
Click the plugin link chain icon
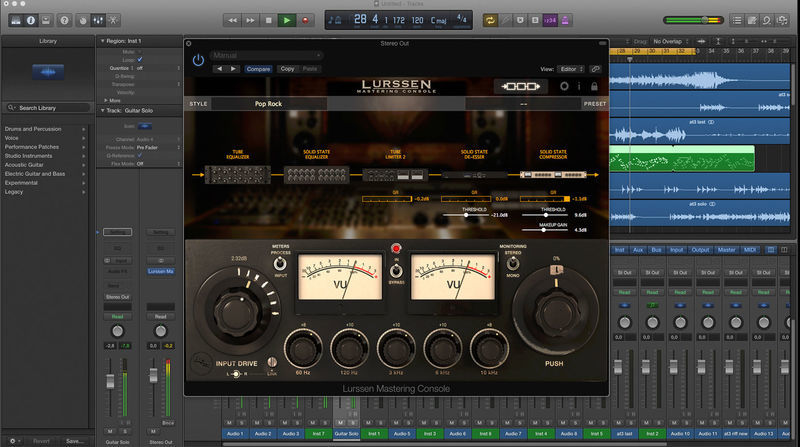pyautogui.click(x=595, y=69)
